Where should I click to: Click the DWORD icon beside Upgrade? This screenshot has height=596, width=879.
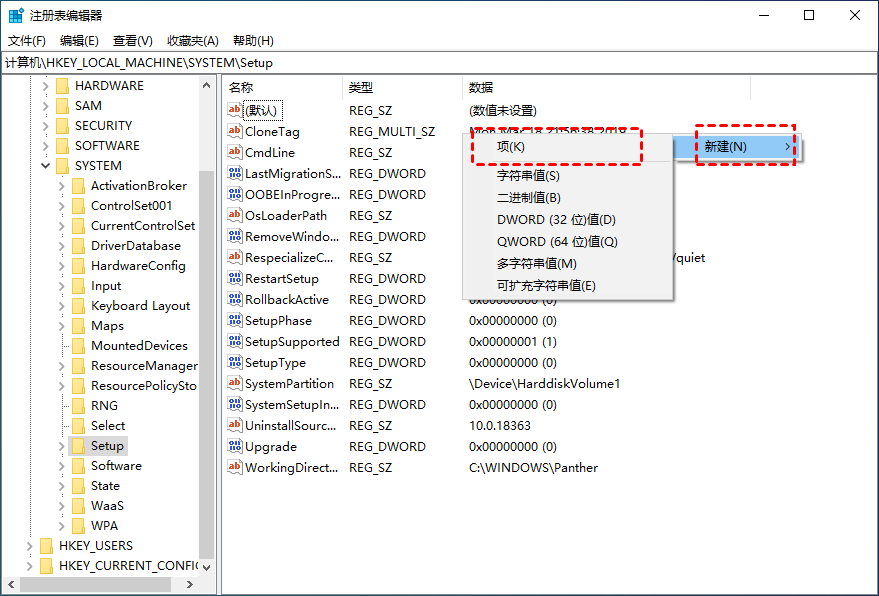click(234, 446)
